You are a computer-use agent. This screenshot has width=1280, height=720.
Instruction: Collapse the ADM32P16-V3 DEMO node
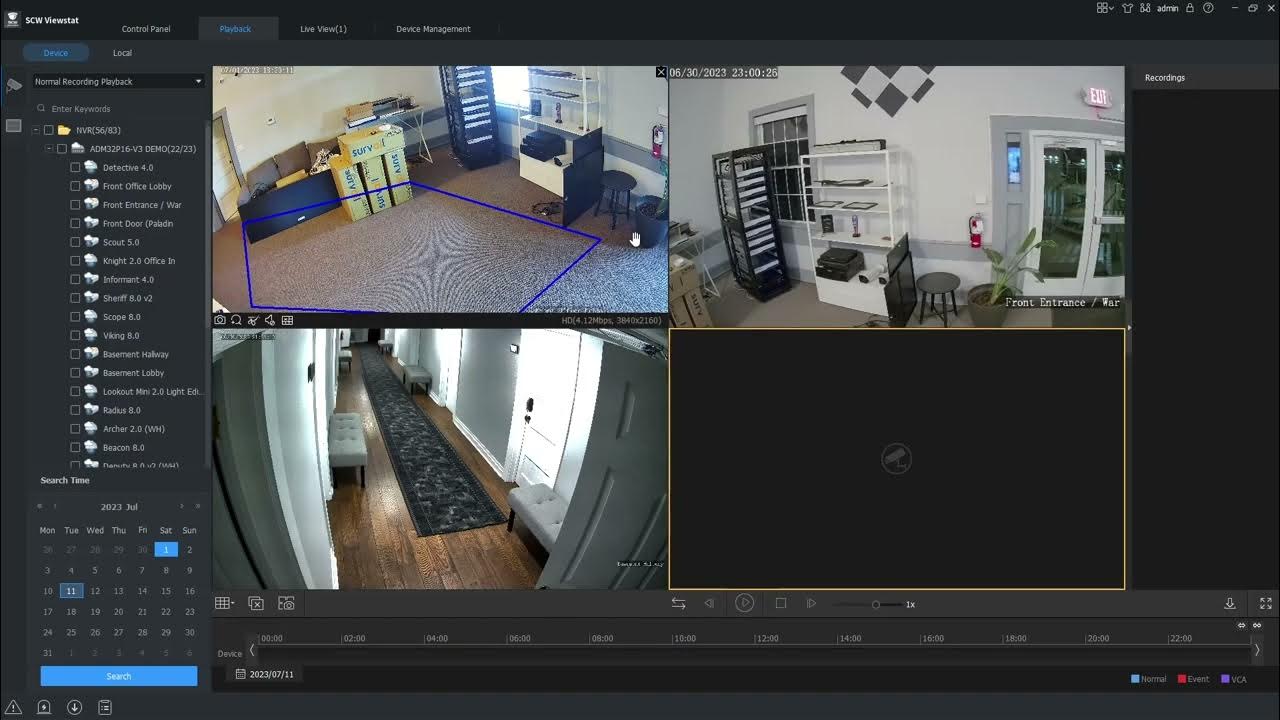(x=50, y=149)
